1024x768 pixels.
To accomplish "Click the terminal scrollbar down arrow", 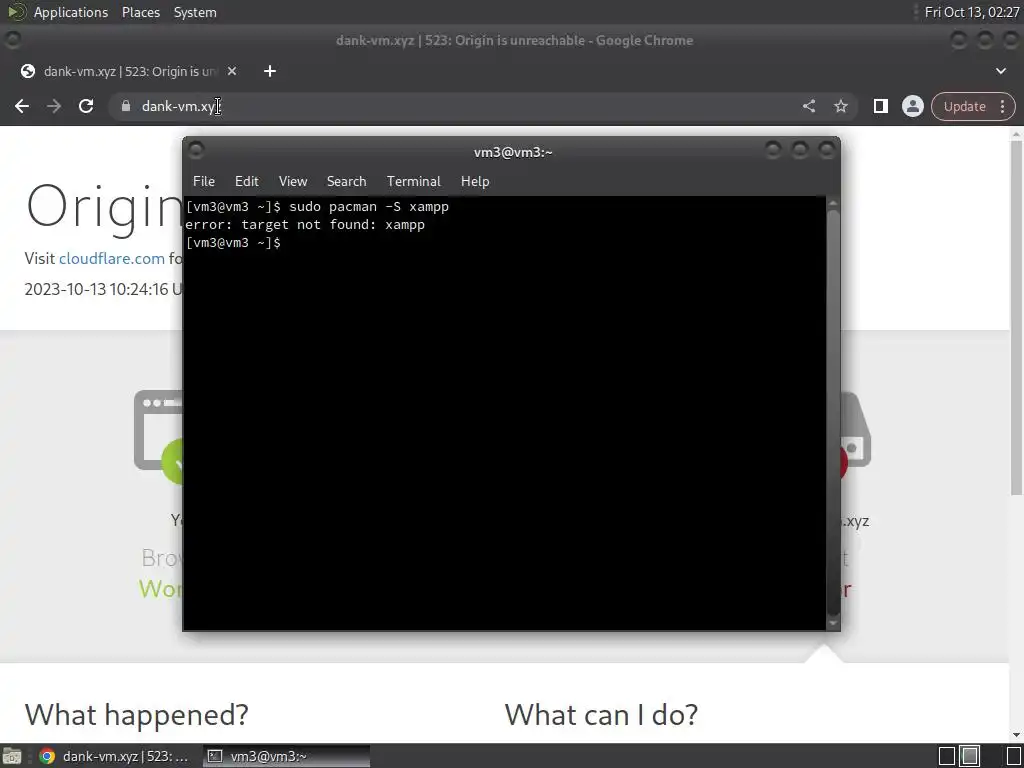I will [x=833, y=624].
